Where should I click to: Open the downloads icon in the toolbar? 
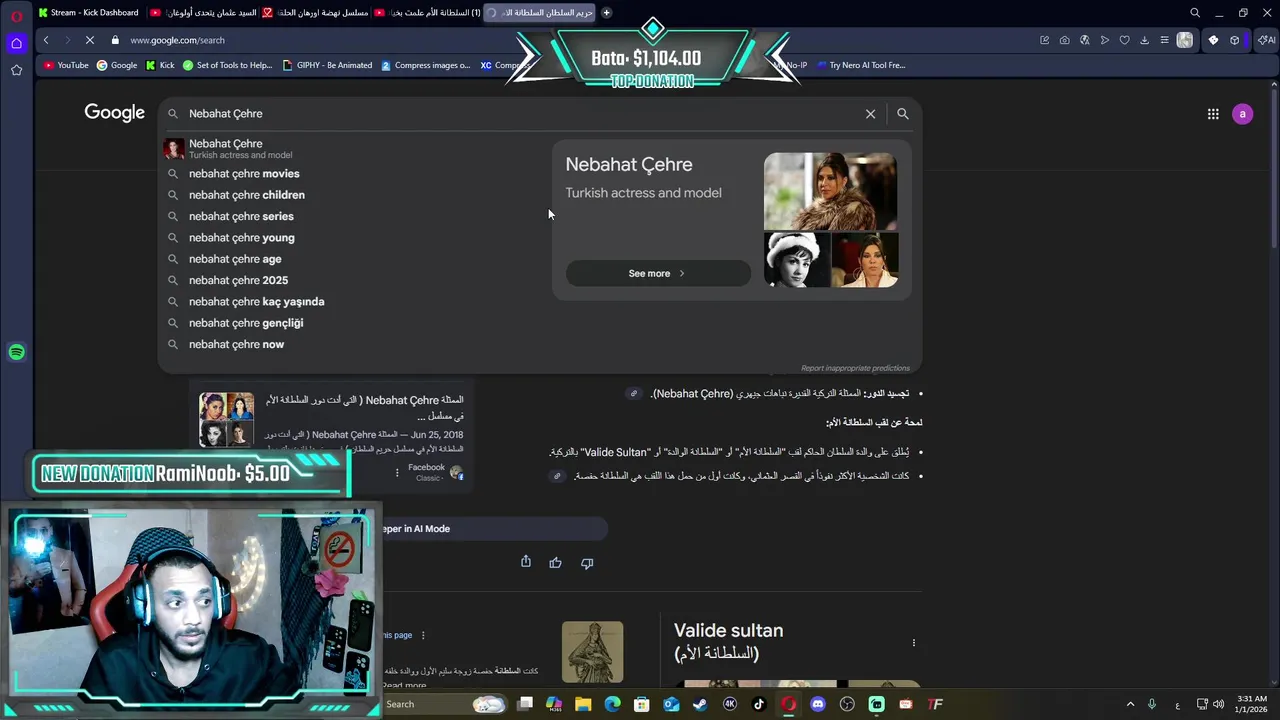pyautogui.click(x=1144, y=40)
